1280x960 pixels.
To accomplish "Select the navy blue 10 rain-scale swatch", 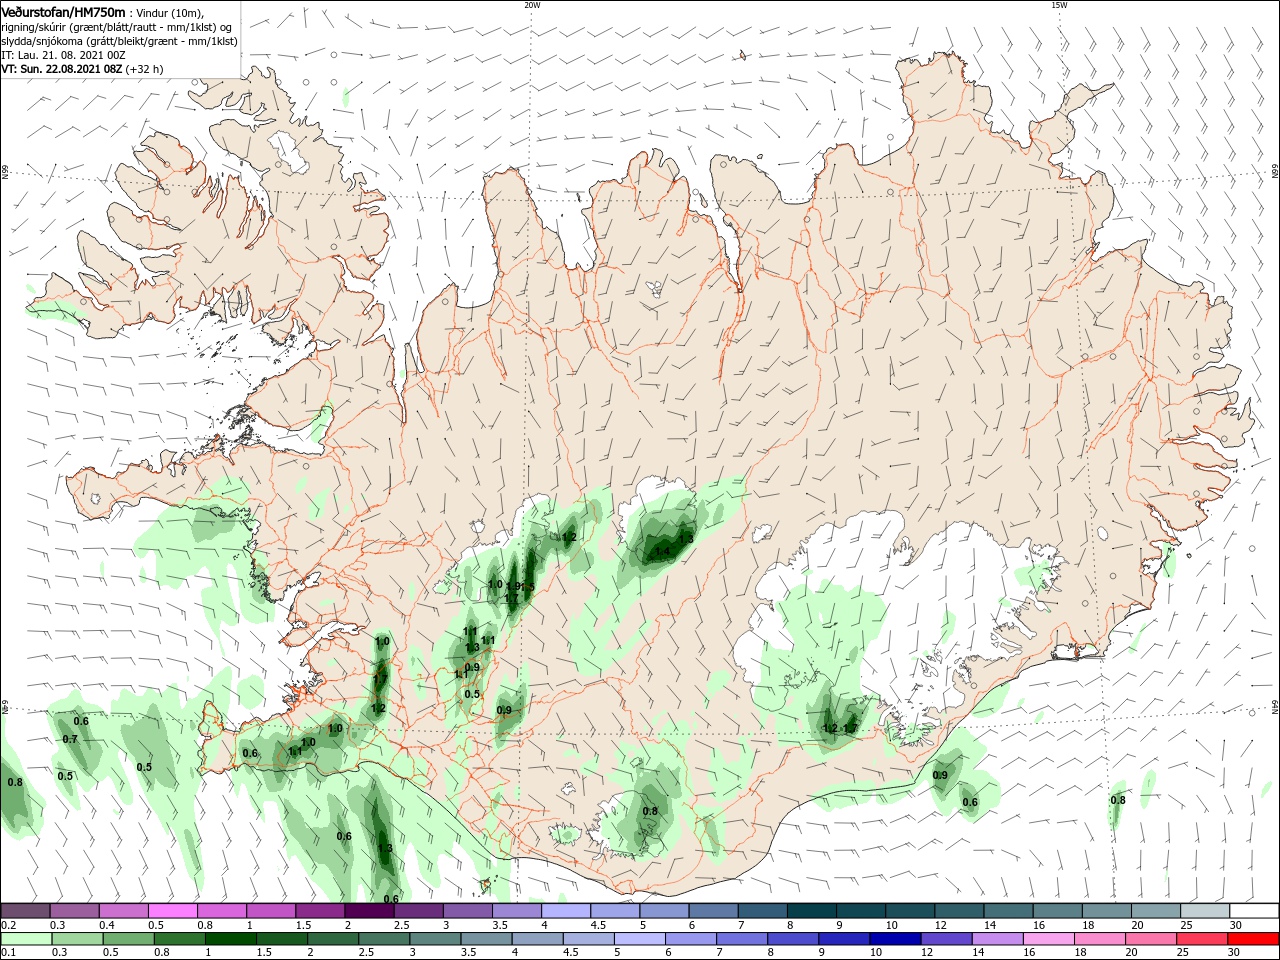I will point(895,939).
